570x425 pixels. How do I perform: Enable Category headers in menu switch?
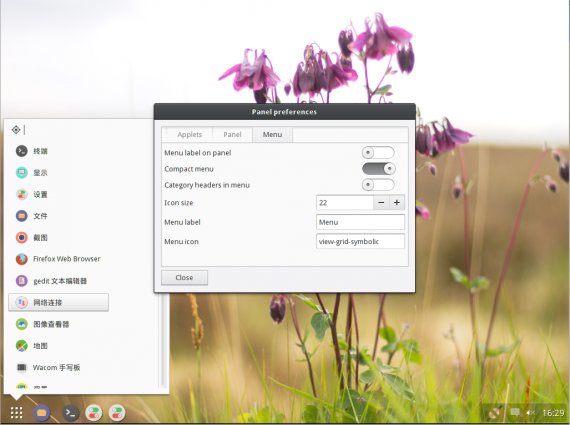[x=378, y=185]
